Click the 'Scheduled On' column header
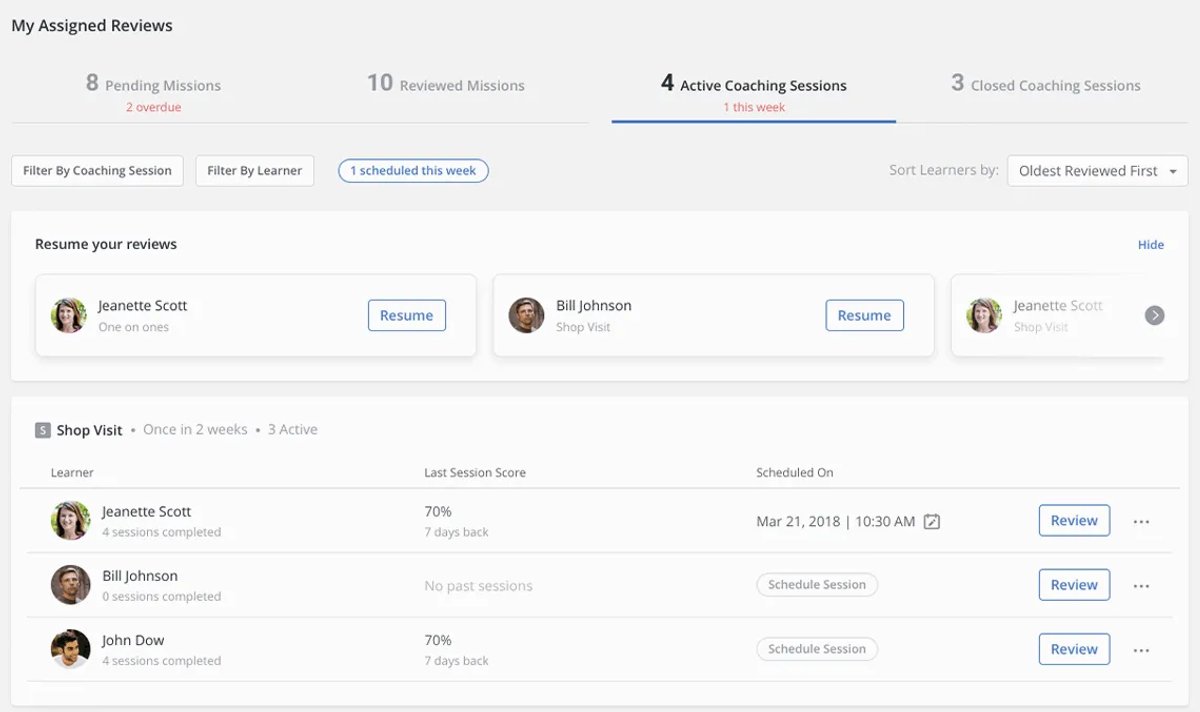 [x=795, y=473]
